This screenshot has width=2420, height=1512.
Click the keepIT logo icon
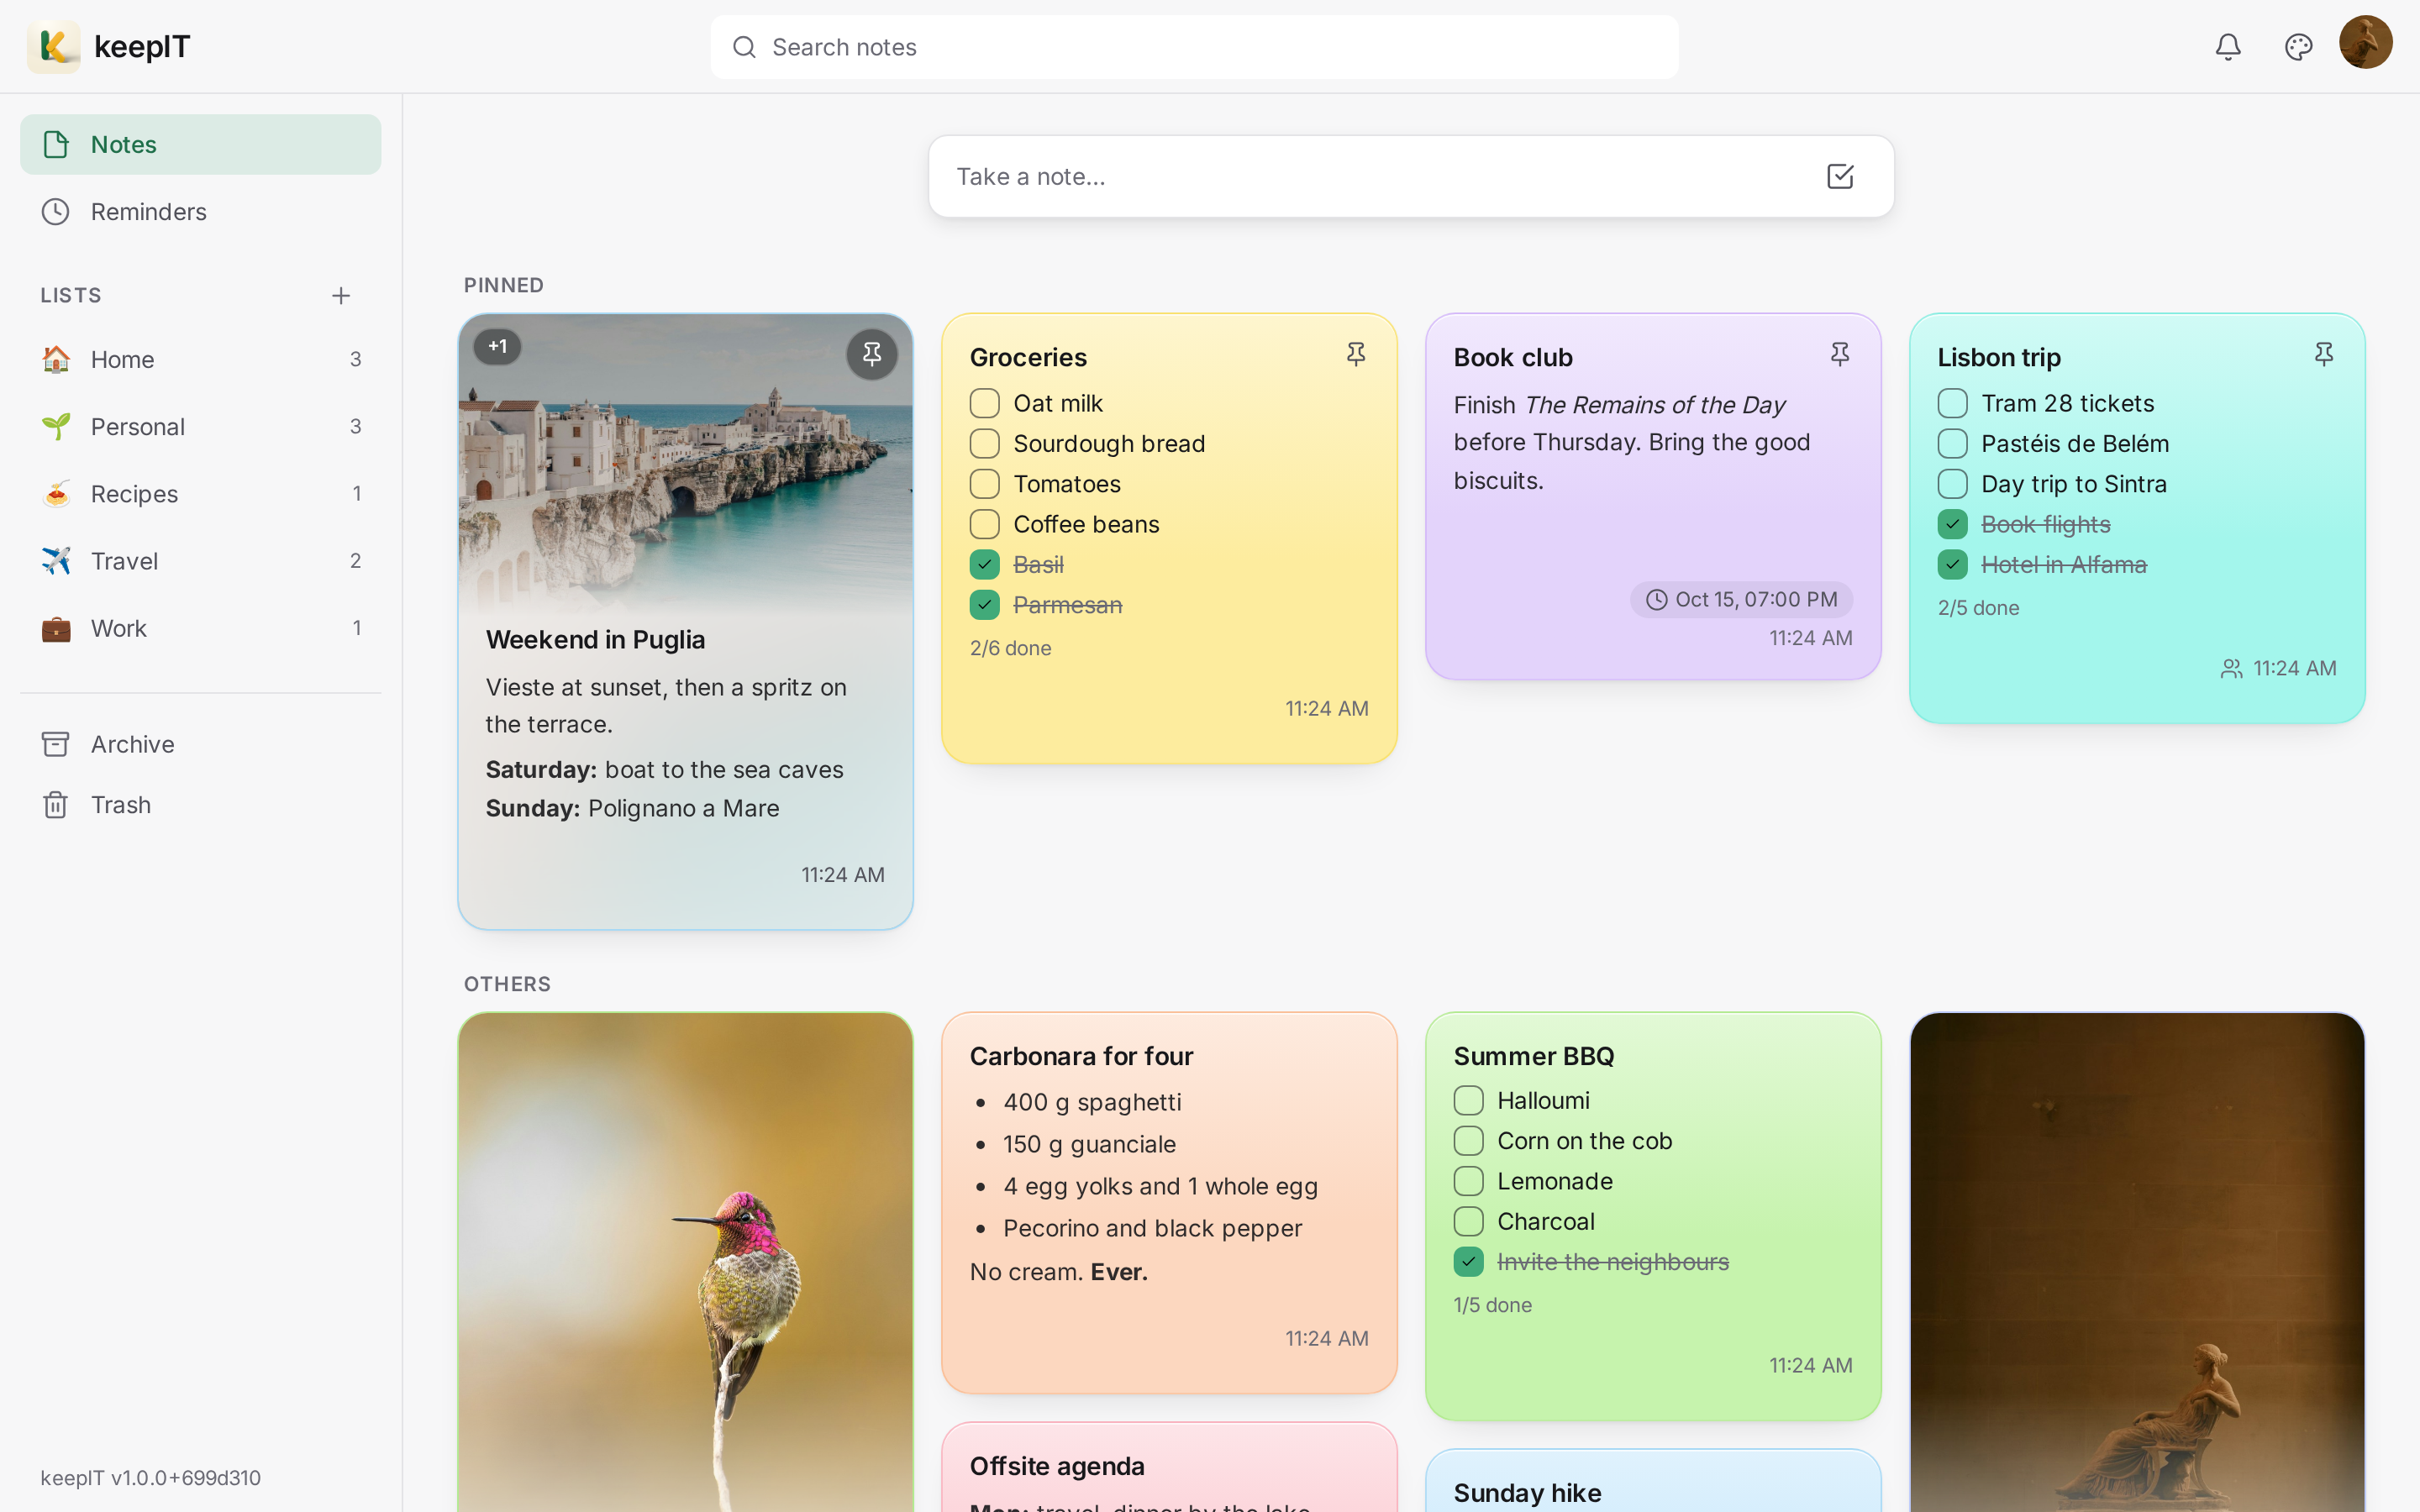pyautogui.click(x=54, y=47)
